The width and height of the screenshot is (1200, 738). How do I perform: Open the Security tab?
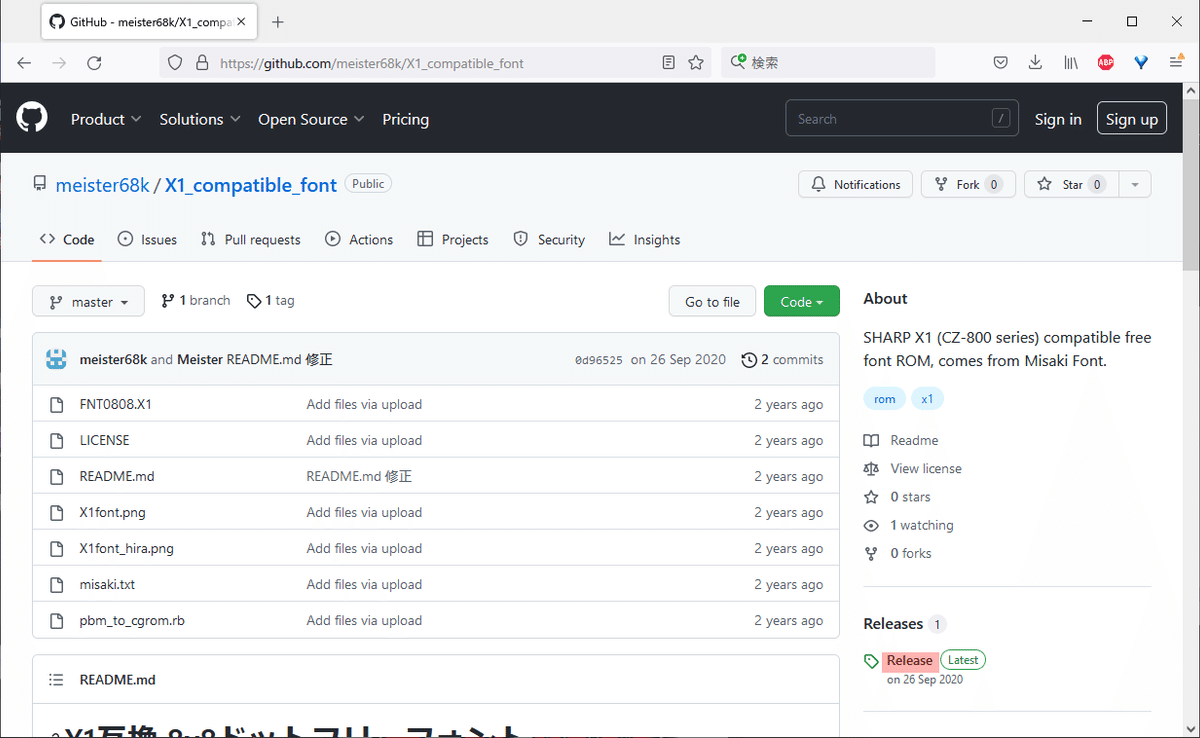pyautogui.click(x=549, y=239)
